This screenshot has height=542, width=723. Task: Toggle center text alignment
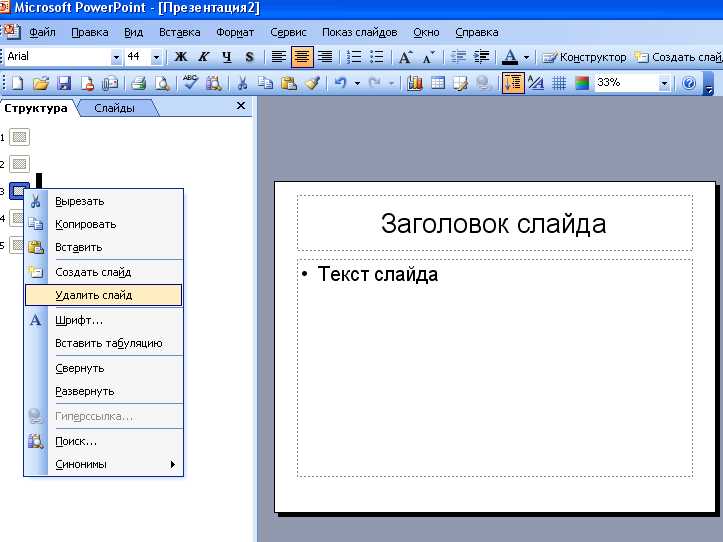tap(302, 58)
